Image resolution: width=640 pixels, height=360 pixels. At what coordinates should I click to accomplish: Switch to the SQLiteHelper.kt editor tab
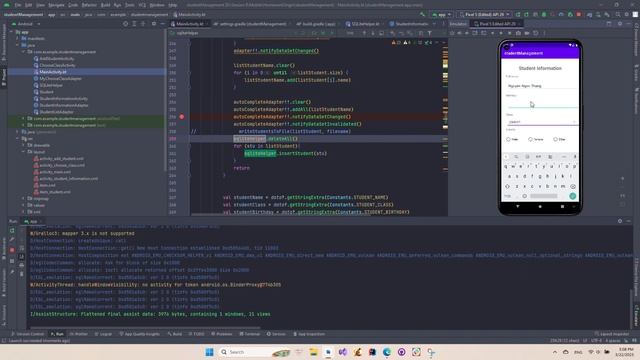click(365, 24)
